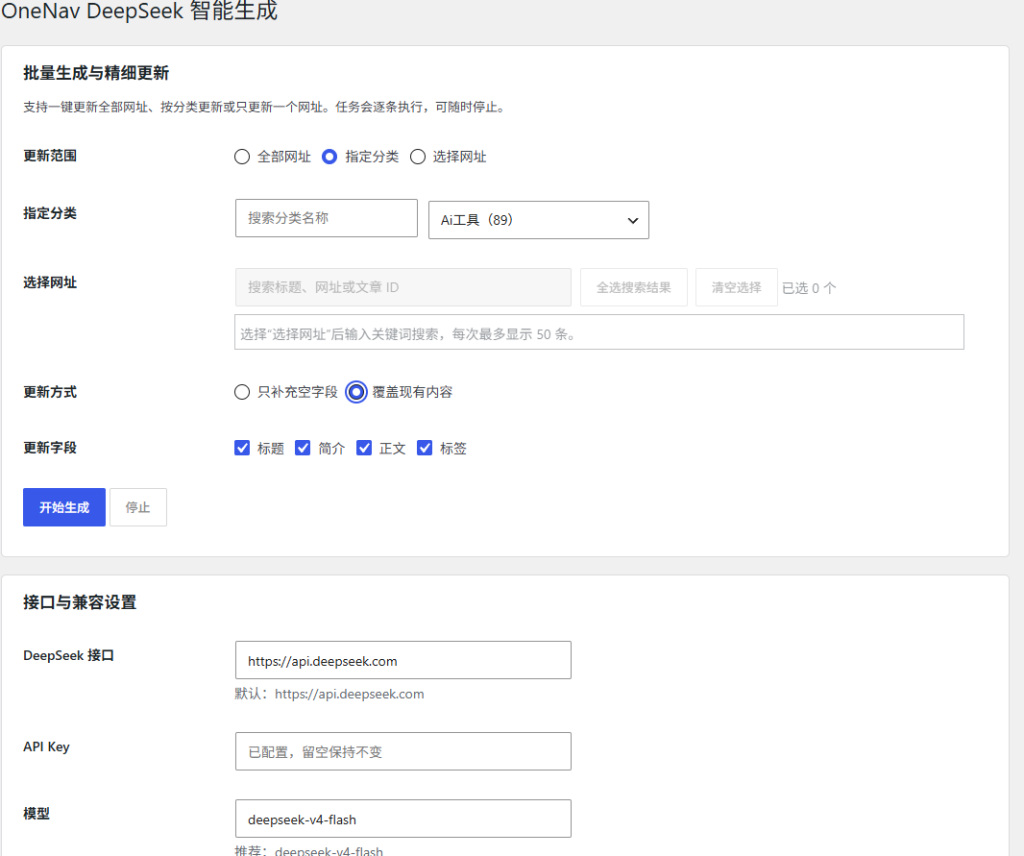Uncheck the 简介 field checkbox
The height and width of the screenshot is (856, 1024).
point(302,448)
